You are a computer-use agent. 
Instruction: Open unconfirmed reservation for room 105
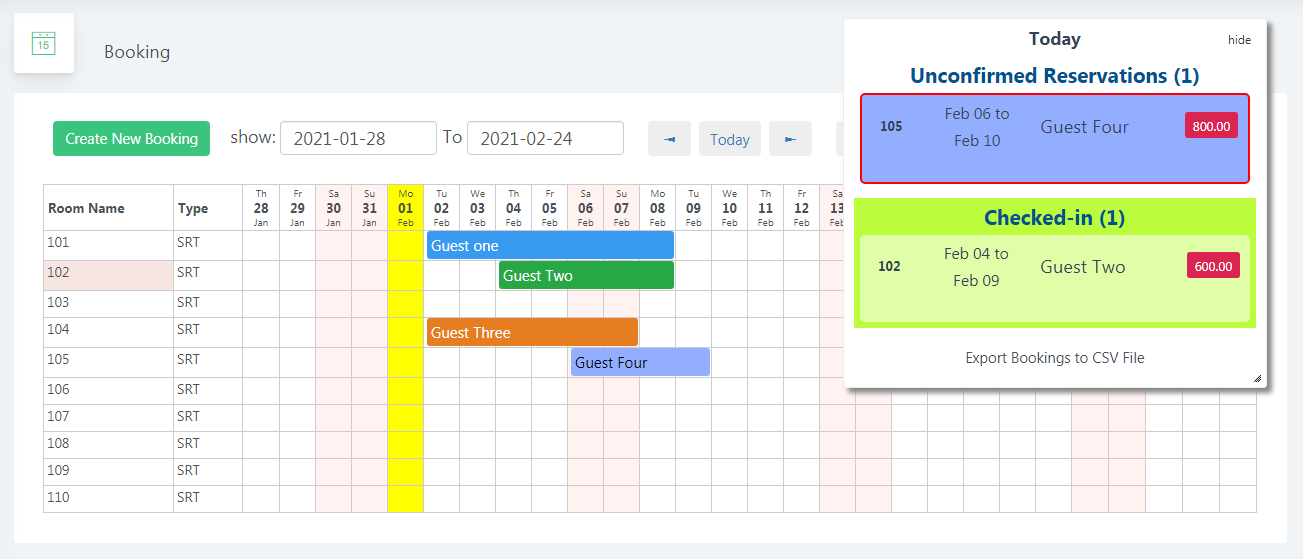pos(1054,138)
